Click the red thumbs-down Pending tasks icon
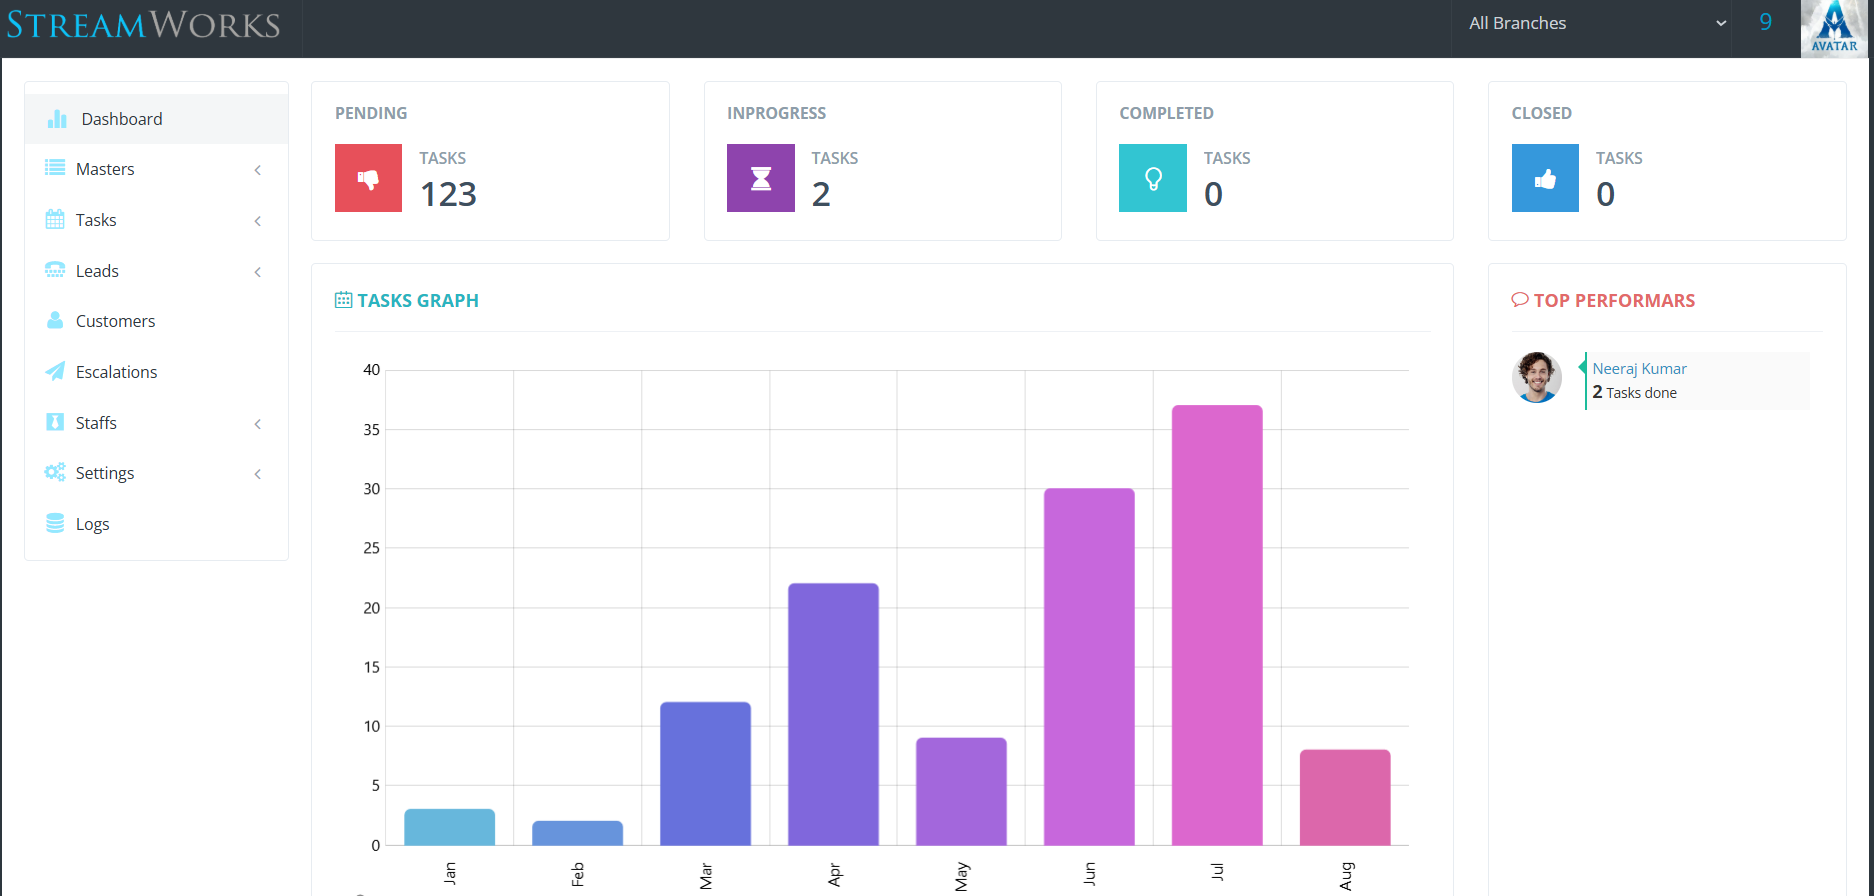 pos(368,178)
